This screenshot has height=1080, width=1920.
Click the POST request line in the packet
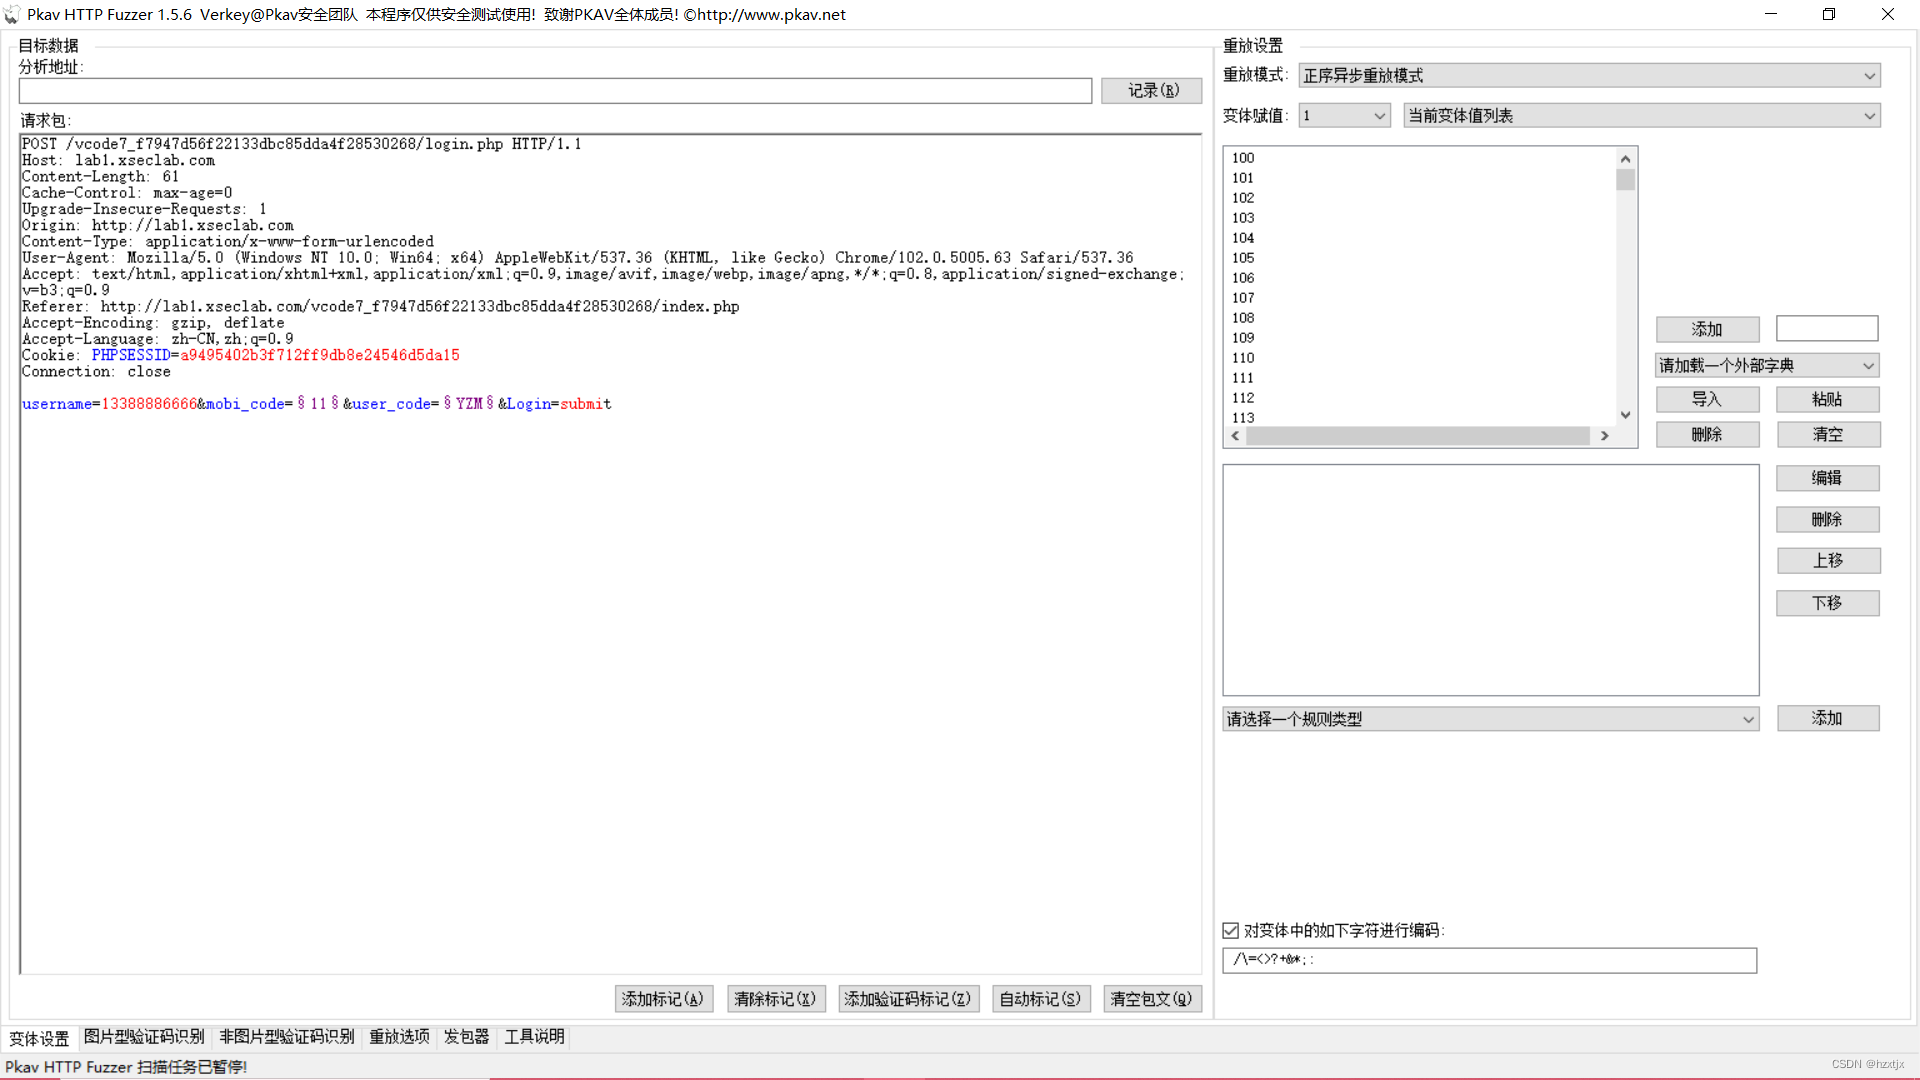click(x=302, y=144)
